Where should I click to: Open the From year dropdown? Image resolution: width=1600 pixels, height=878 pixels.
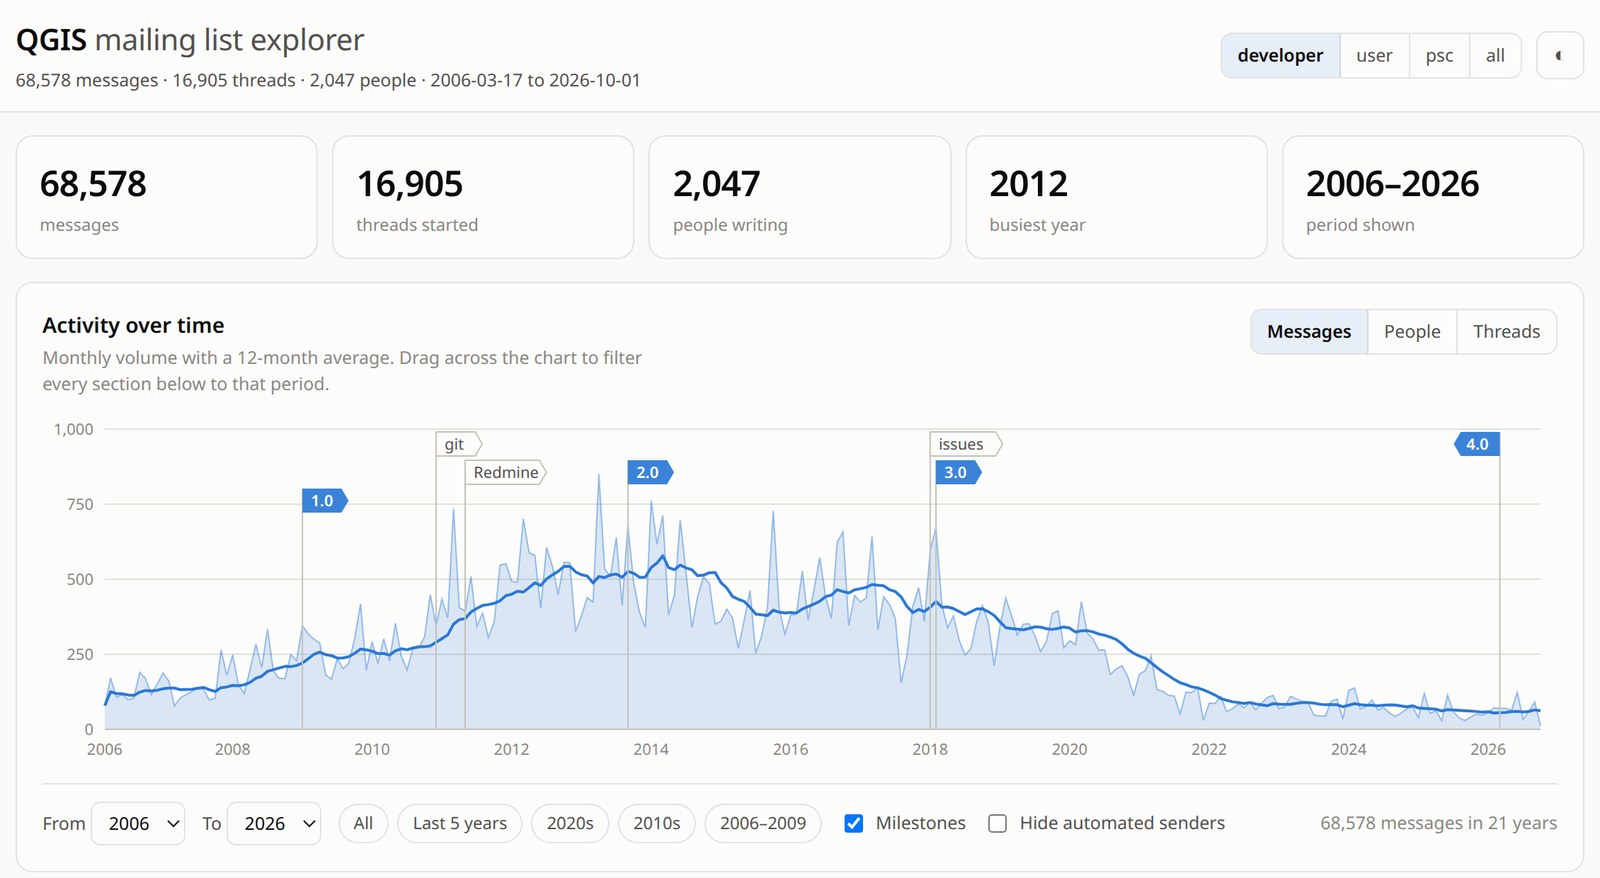138,823
